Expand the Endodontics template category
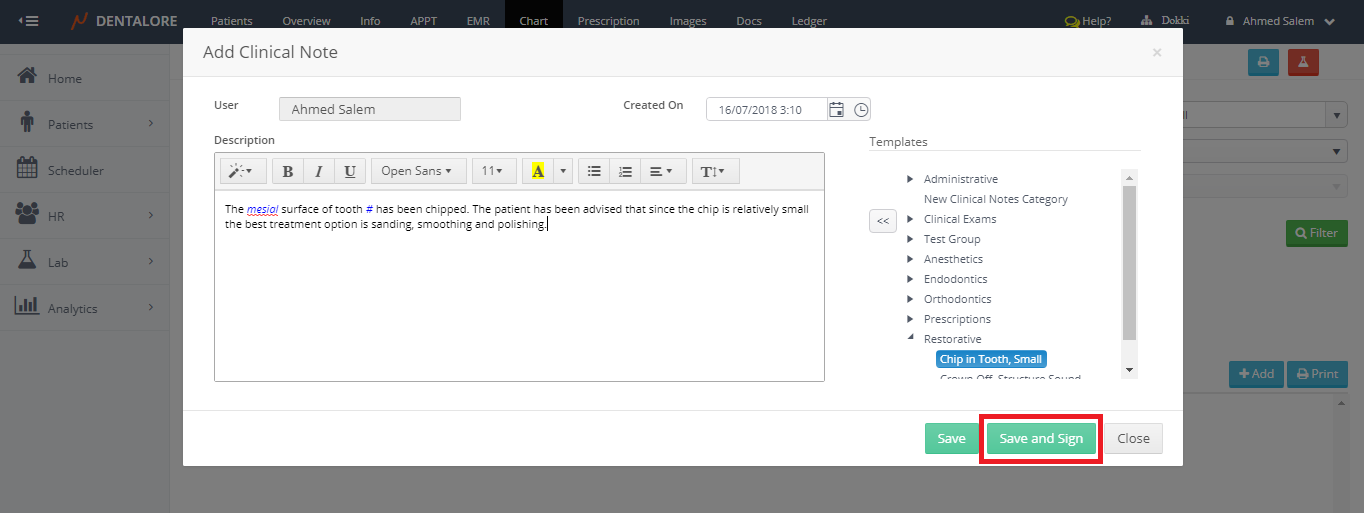Screen dimensions: 1364x513 (x=910, y=279)
